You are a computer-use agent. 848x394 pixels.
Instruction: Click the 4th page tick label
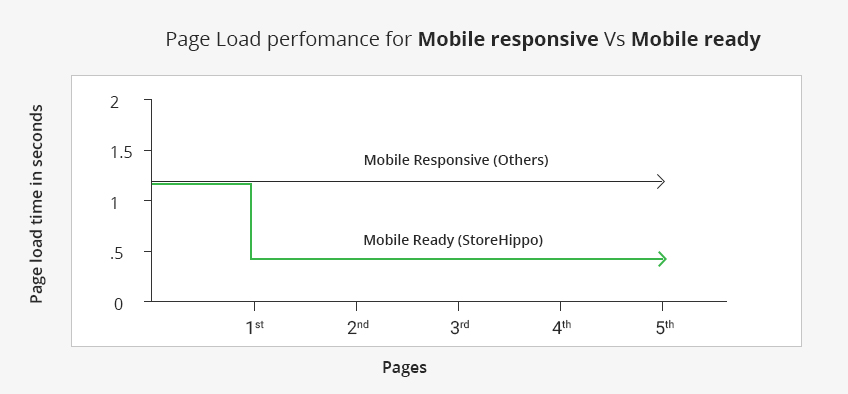click(561, 328)
